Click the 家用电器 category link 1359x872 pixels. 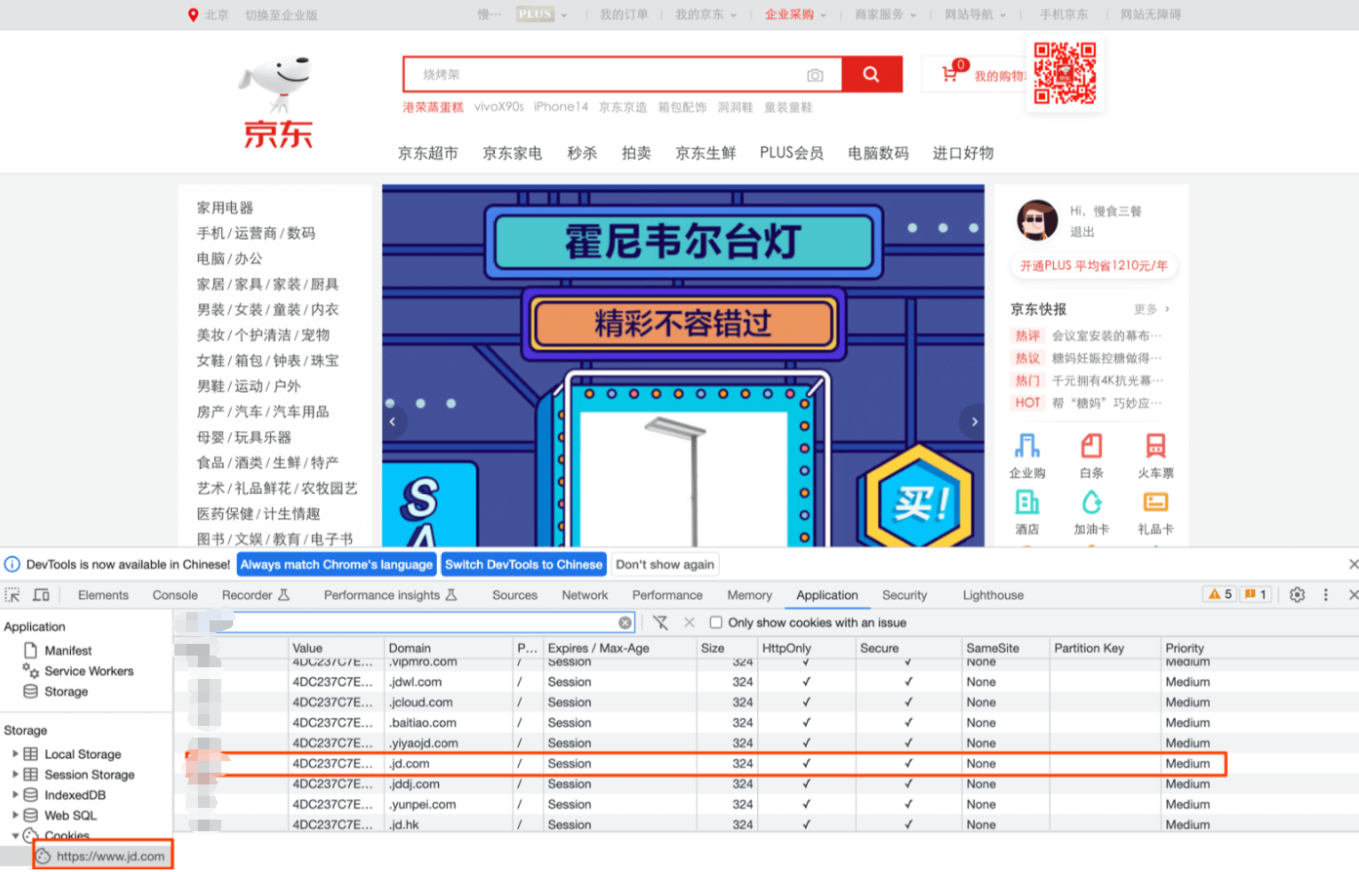[x=225, y=208]
